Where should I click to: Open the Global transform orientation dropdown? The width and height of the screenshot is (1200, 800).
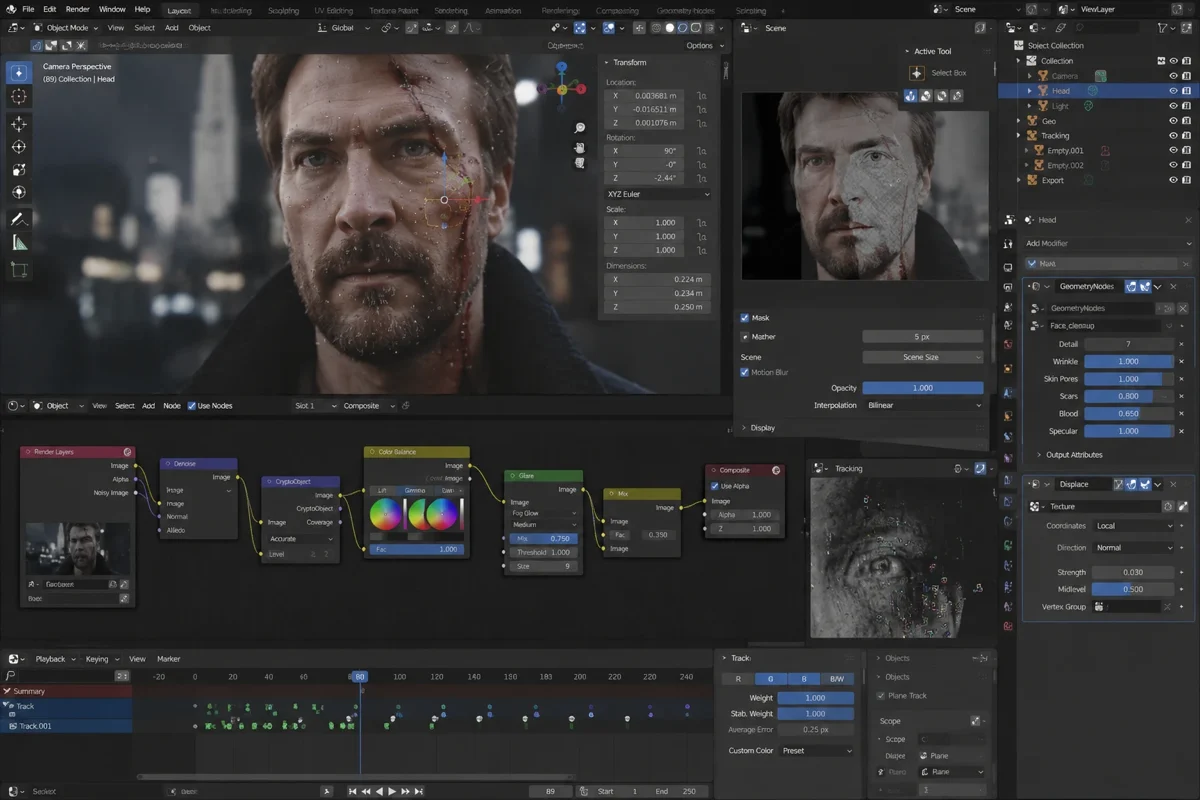pyautogui.click(x=345, y=28)
